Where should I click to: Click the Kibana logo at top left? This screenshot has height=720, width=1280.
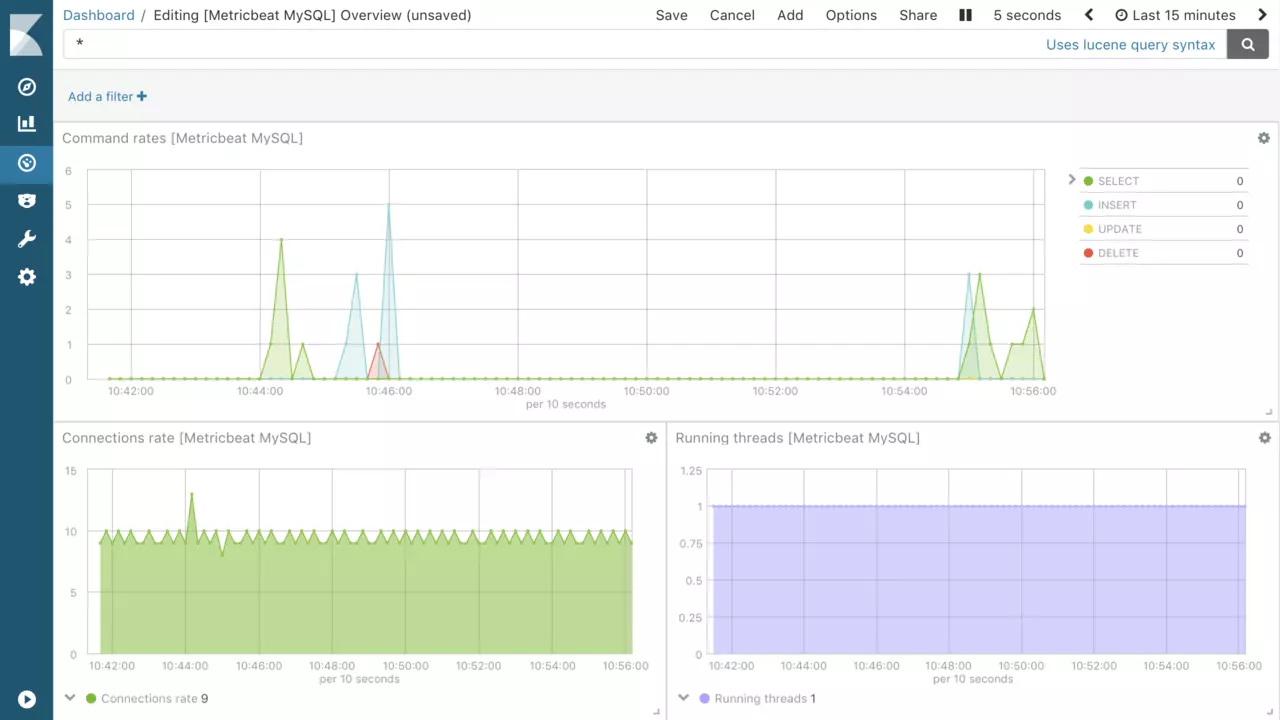click(x=26, y=35)
